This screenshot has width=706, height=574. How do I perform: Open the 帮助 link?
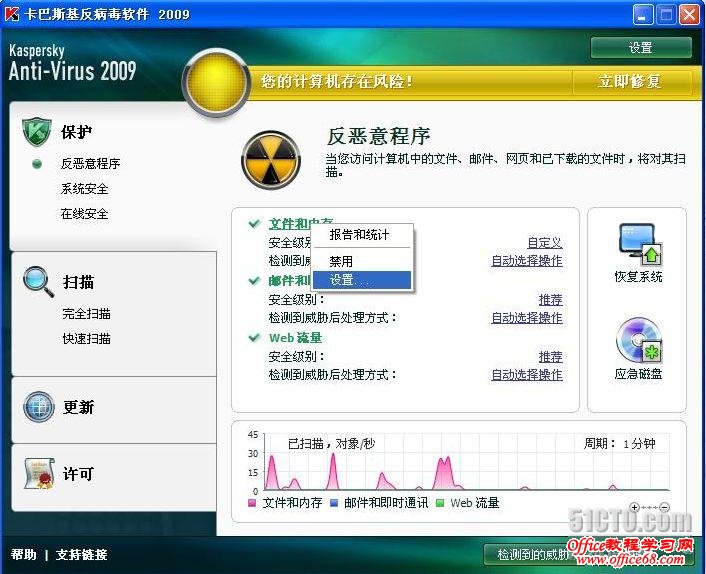pos(23,554)
